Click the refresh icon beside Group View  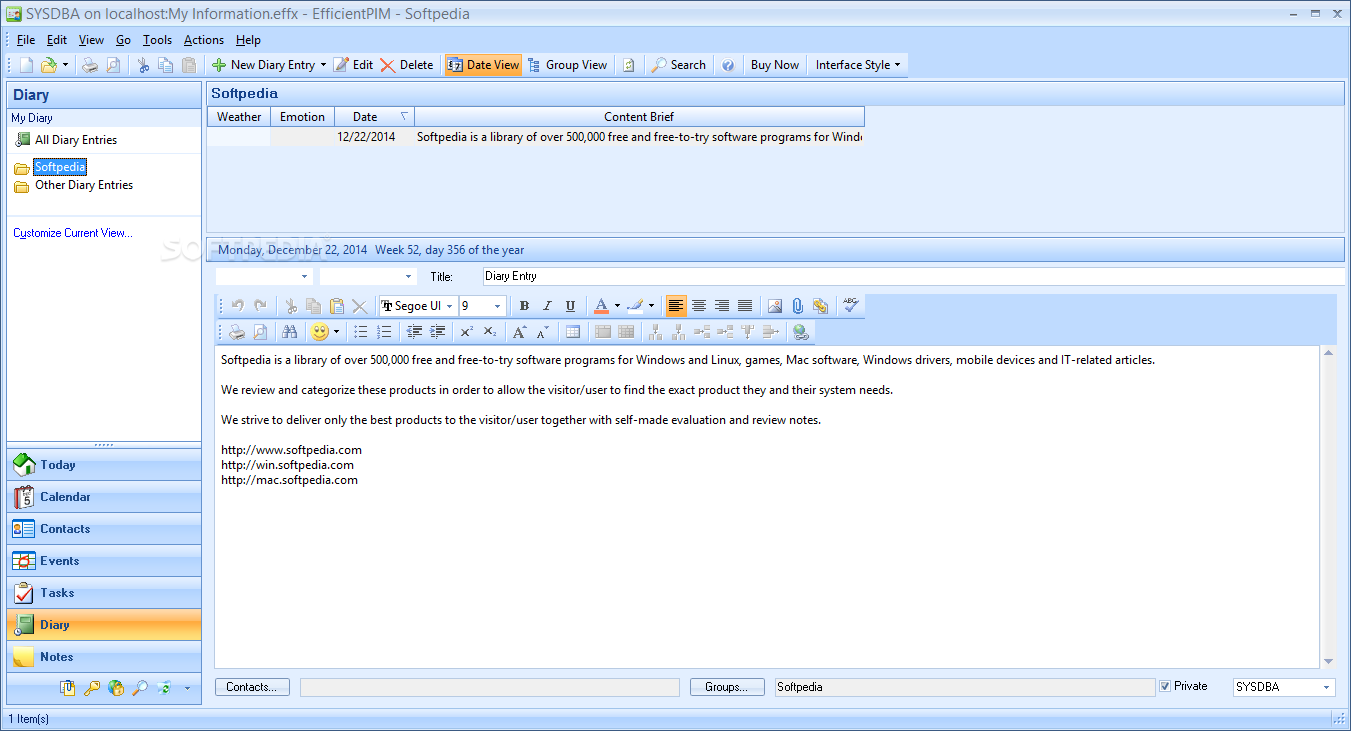click(629, 65)
